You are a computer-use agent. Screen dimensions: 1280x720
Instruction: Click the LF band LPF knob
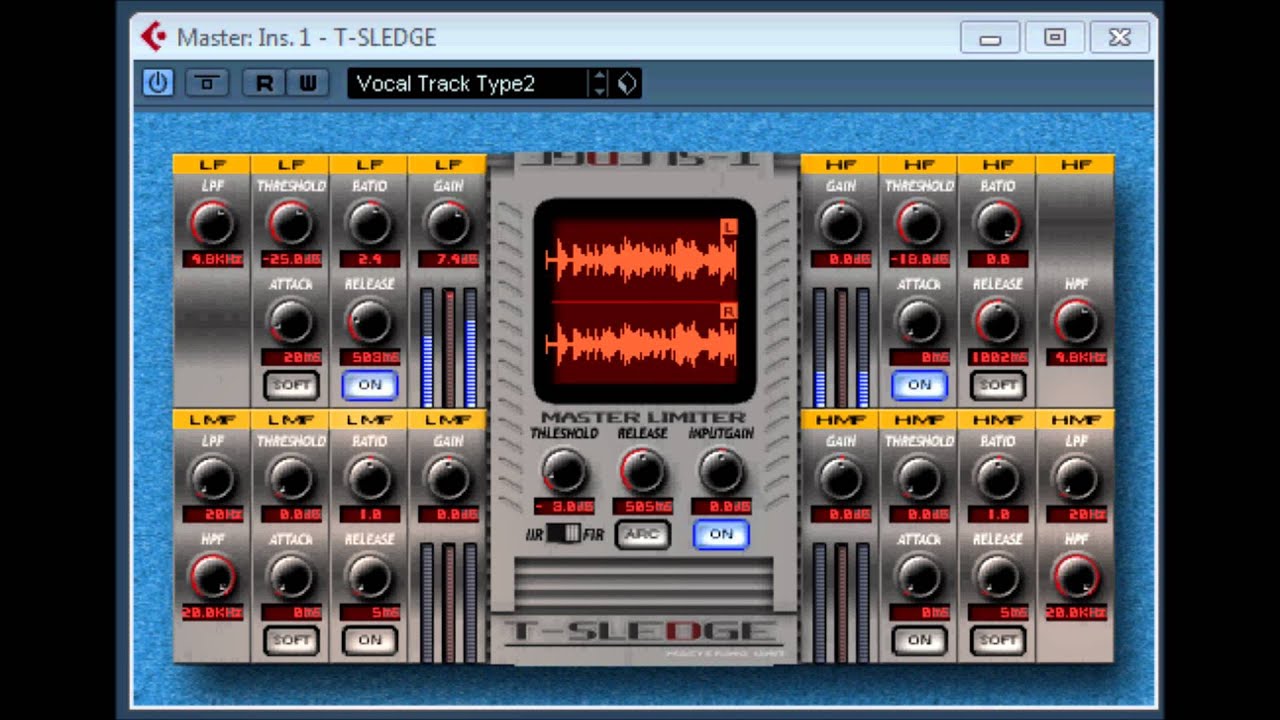coord(212,223)
